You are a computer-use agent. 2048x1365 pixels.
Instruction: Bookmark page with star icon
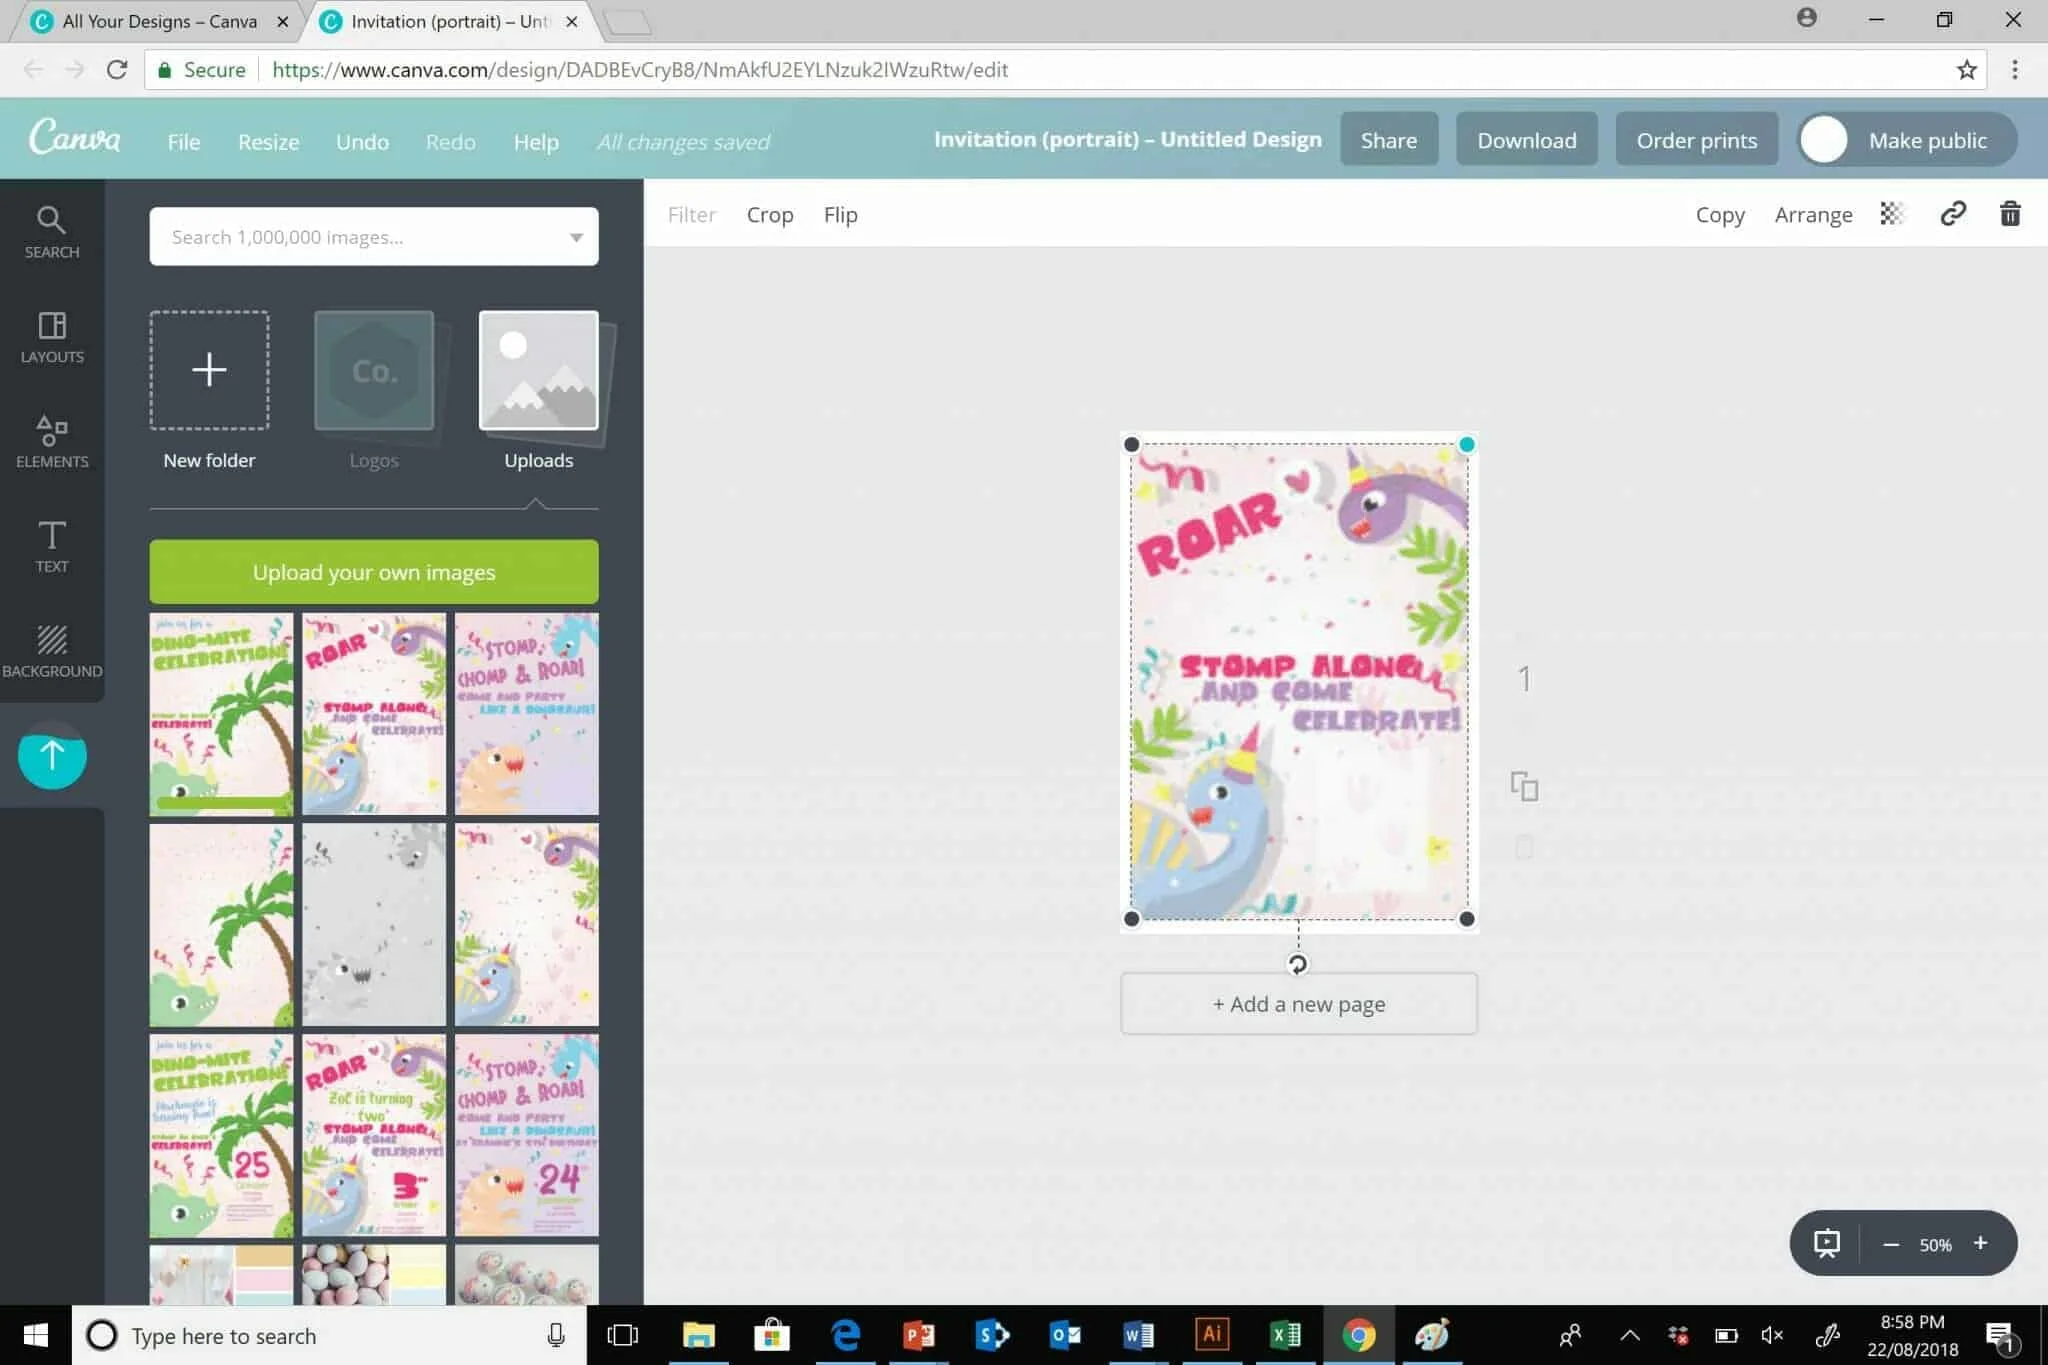pos(1966,70)
